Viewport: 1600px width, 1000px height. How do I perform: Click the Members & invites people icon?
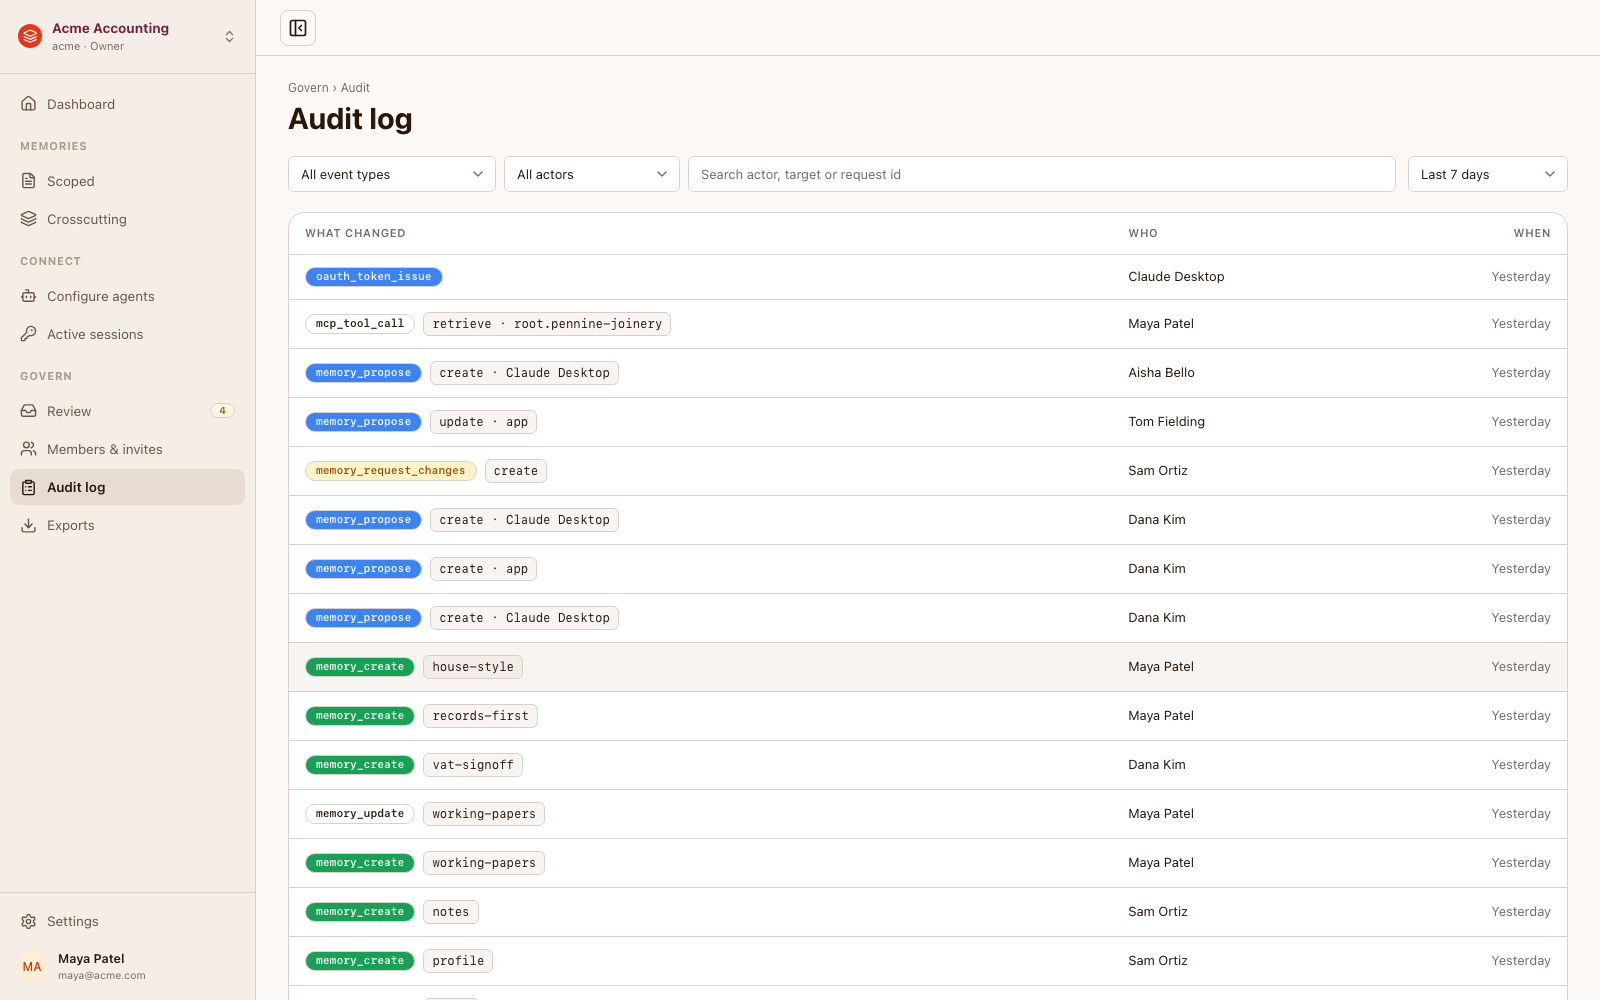29,449
